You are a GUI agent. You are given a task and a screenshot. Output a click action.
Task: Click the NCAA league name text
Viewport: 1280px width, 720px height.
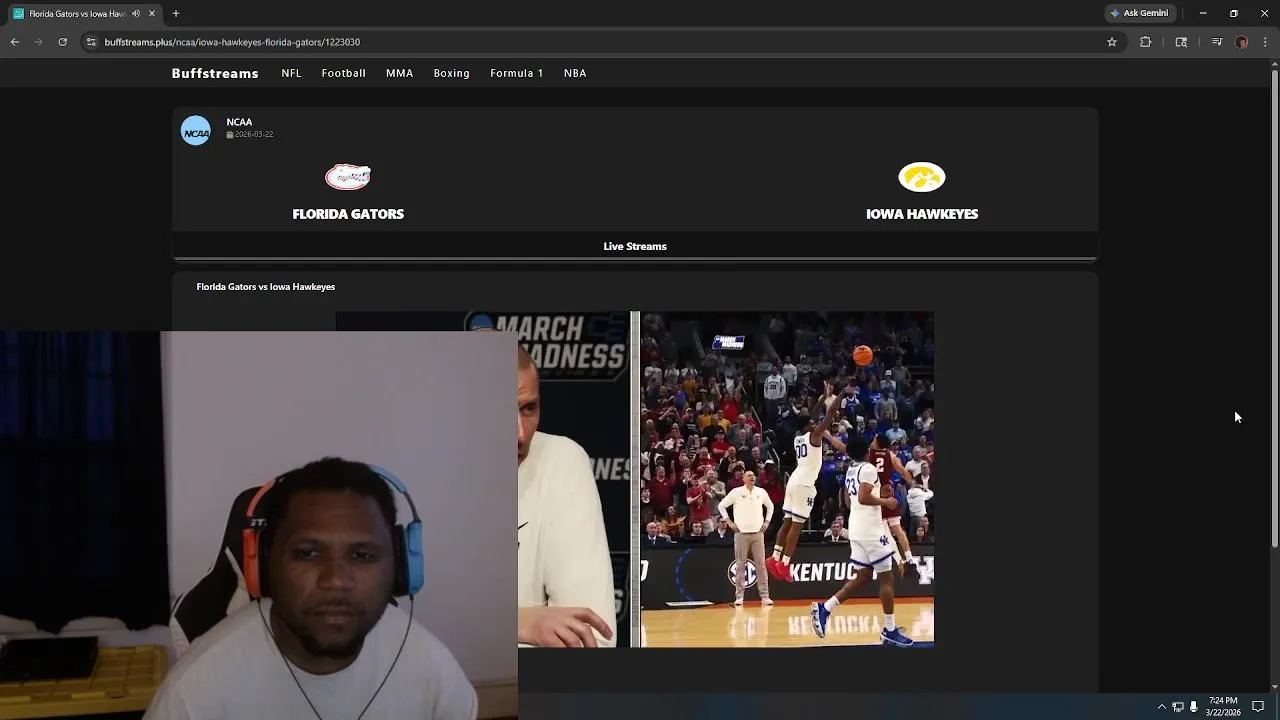239,122
